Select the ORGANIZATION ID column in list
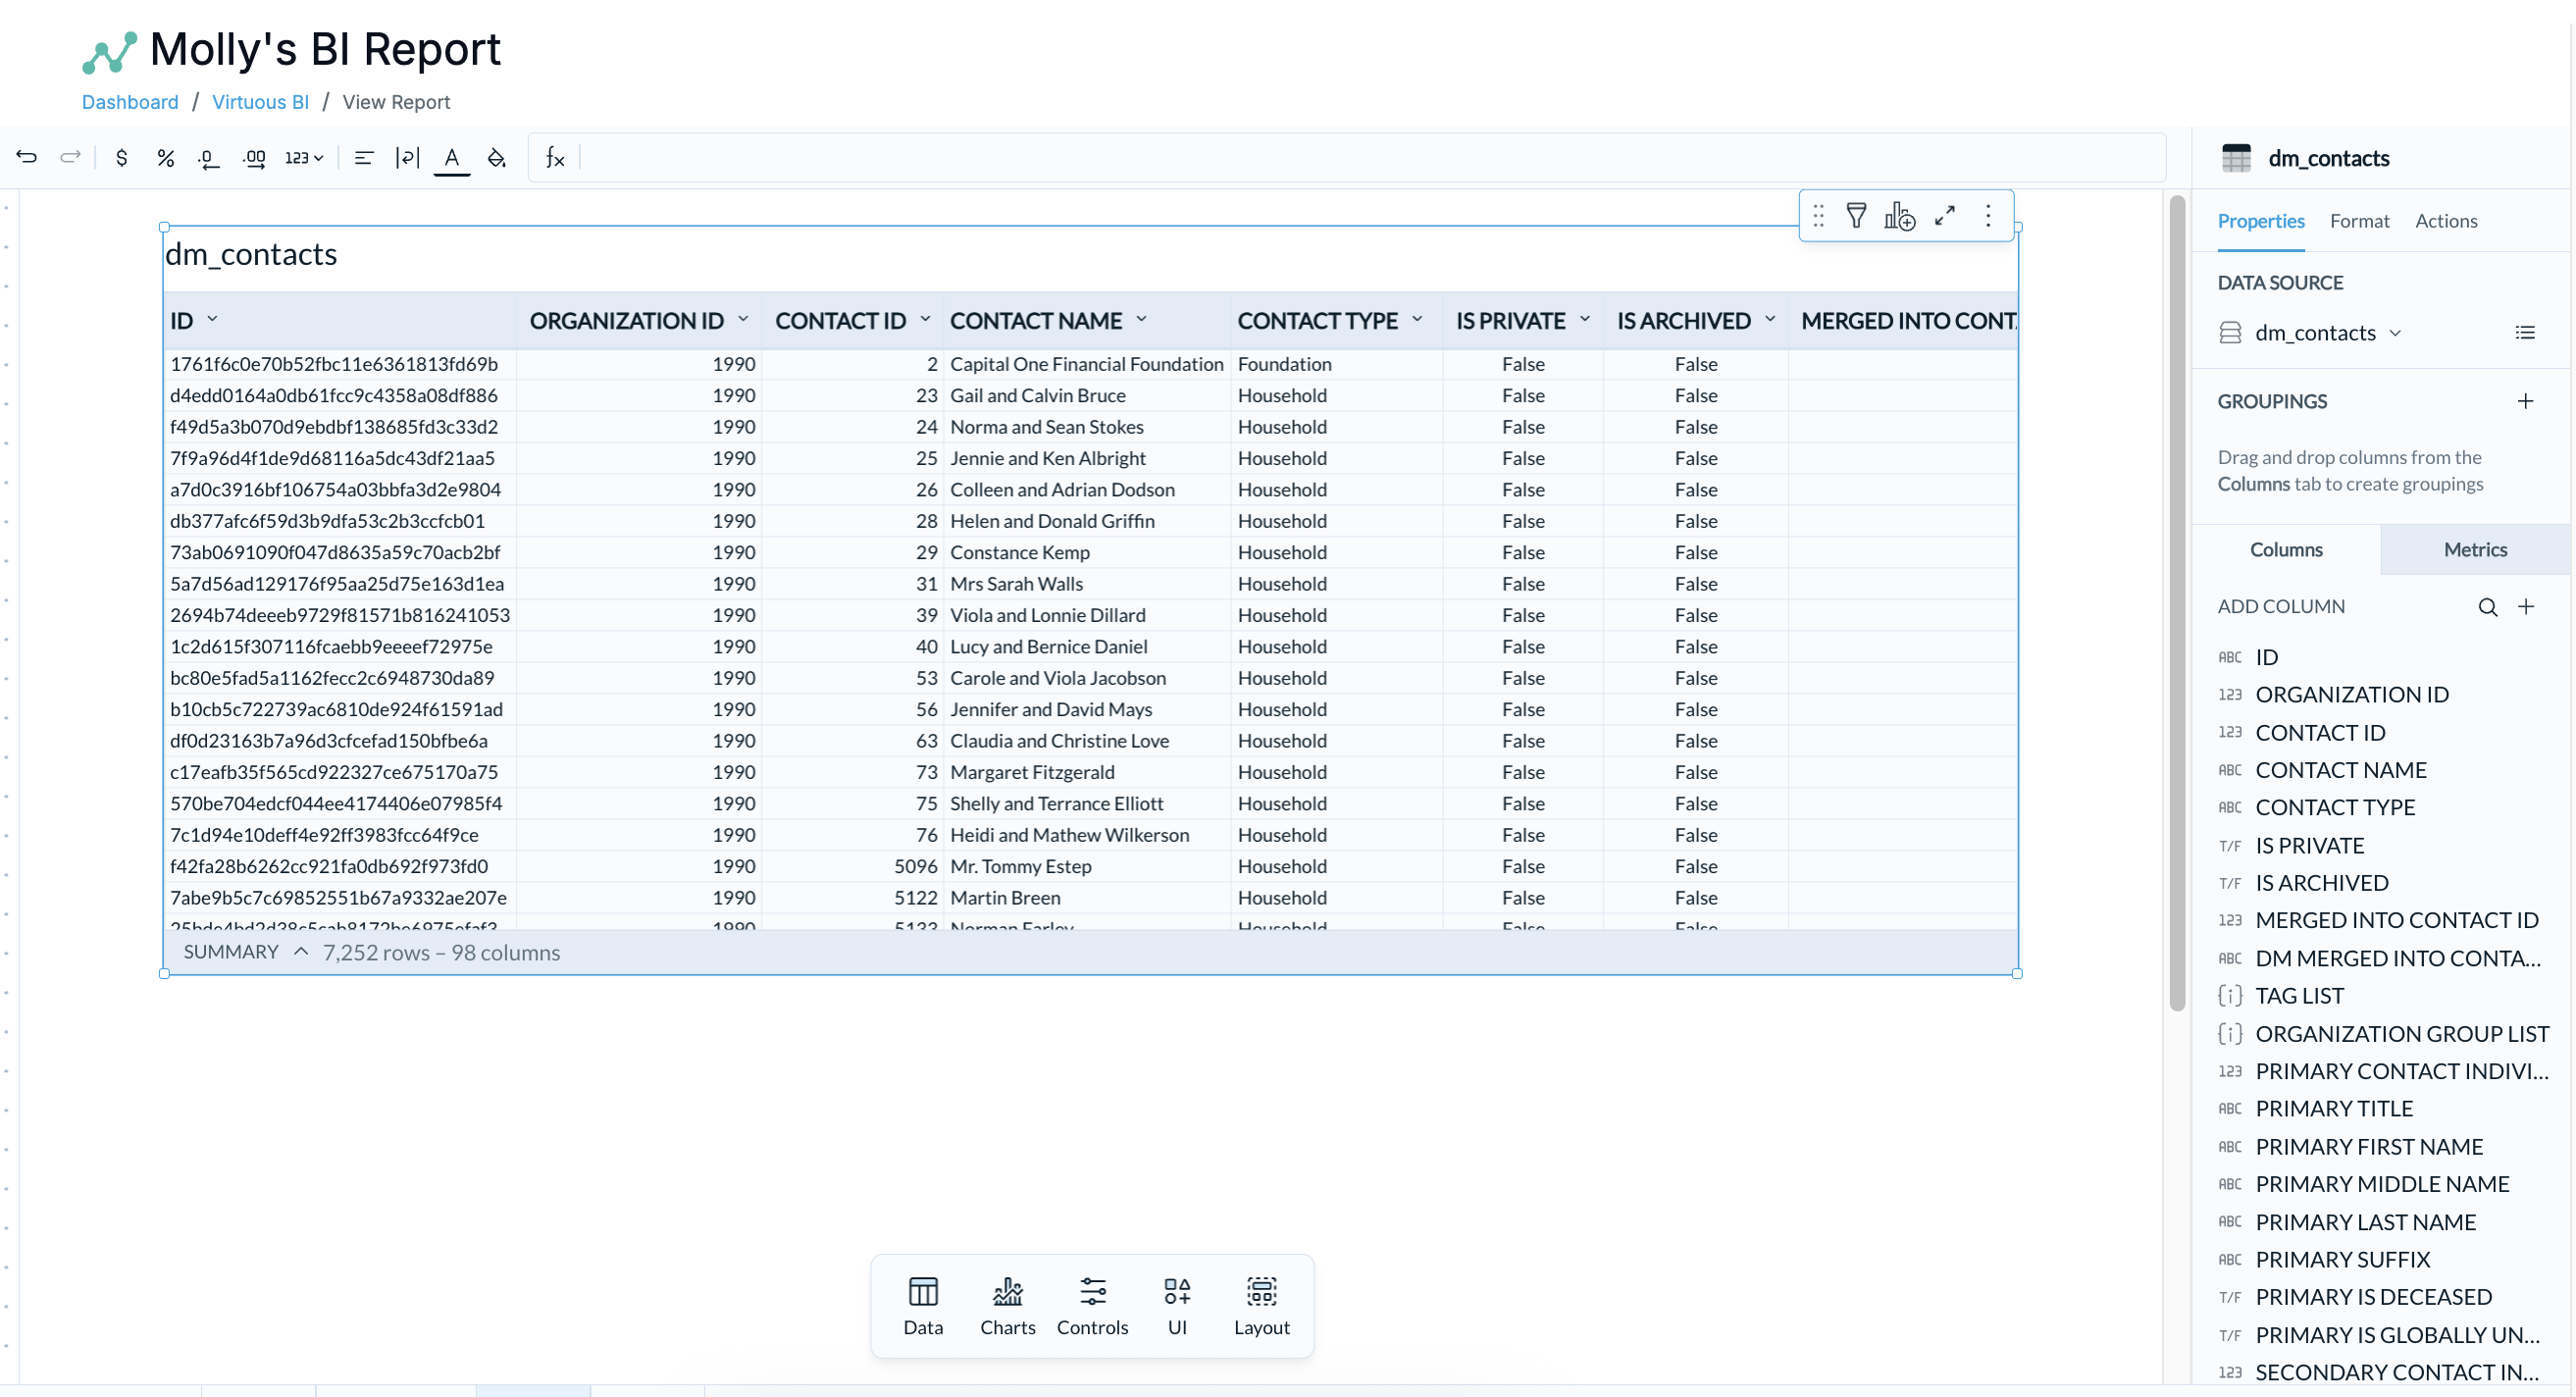Screen dimensions: 2576x1397 point(2351,694)
